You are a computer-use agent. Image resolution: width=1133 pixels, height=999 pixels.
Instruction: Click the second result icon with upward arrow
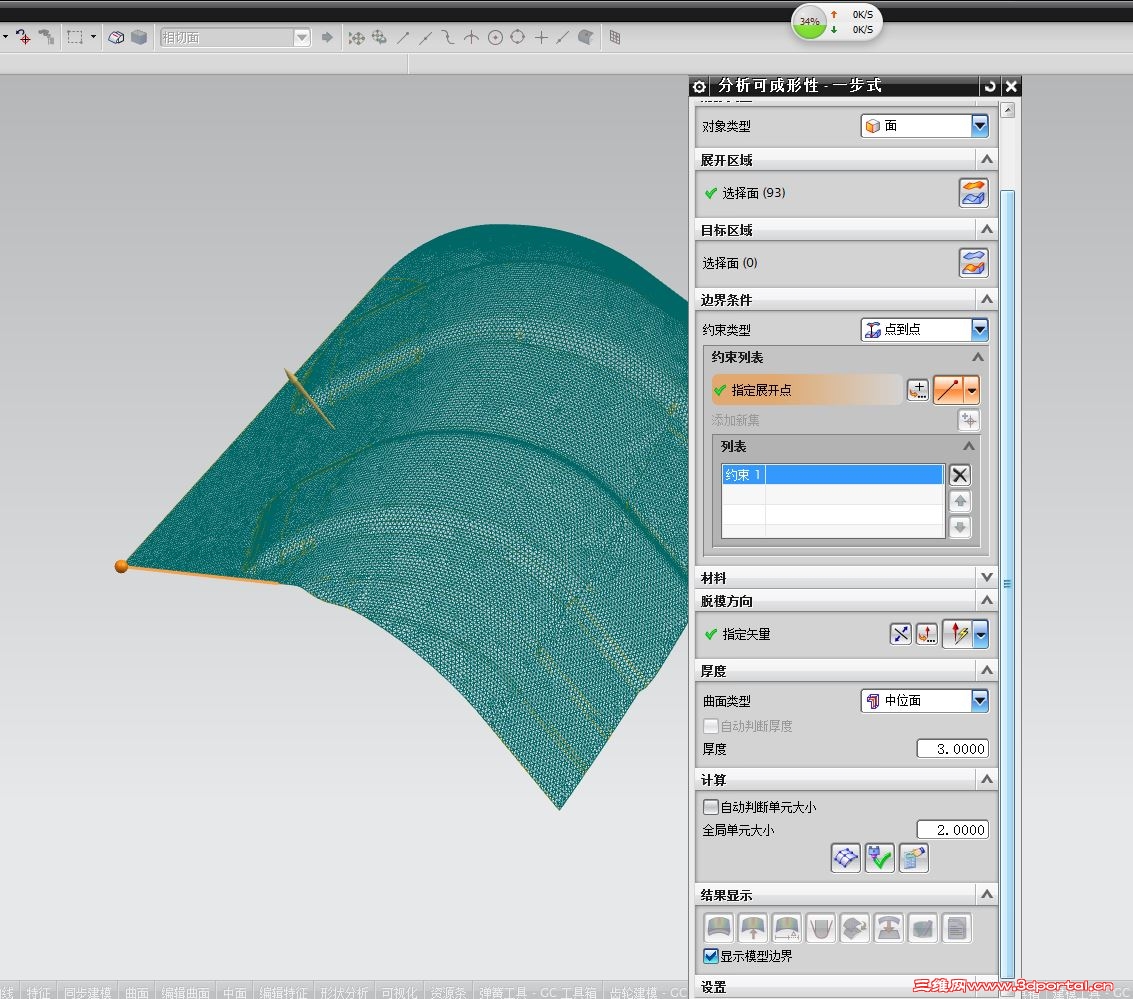tap(752, 928)
